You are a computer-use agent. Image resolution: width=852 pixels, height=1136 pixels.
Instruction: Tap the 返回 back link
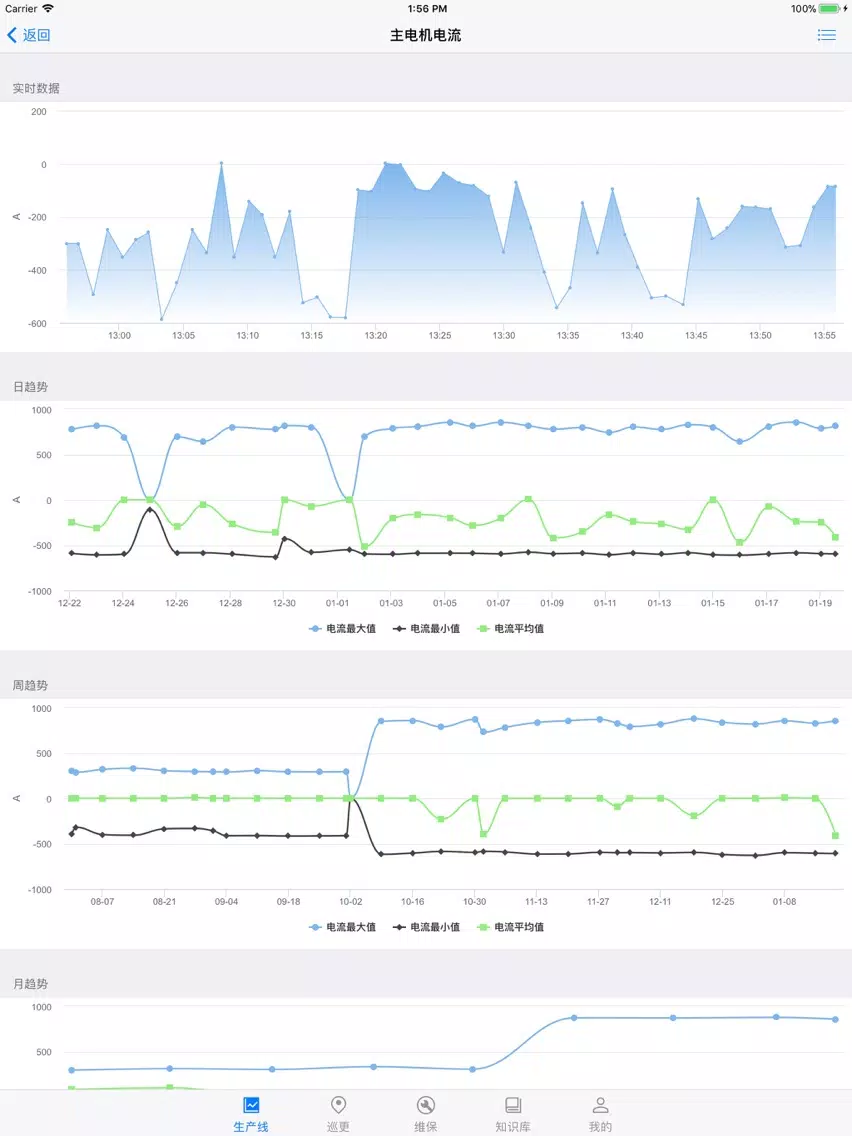36,35
